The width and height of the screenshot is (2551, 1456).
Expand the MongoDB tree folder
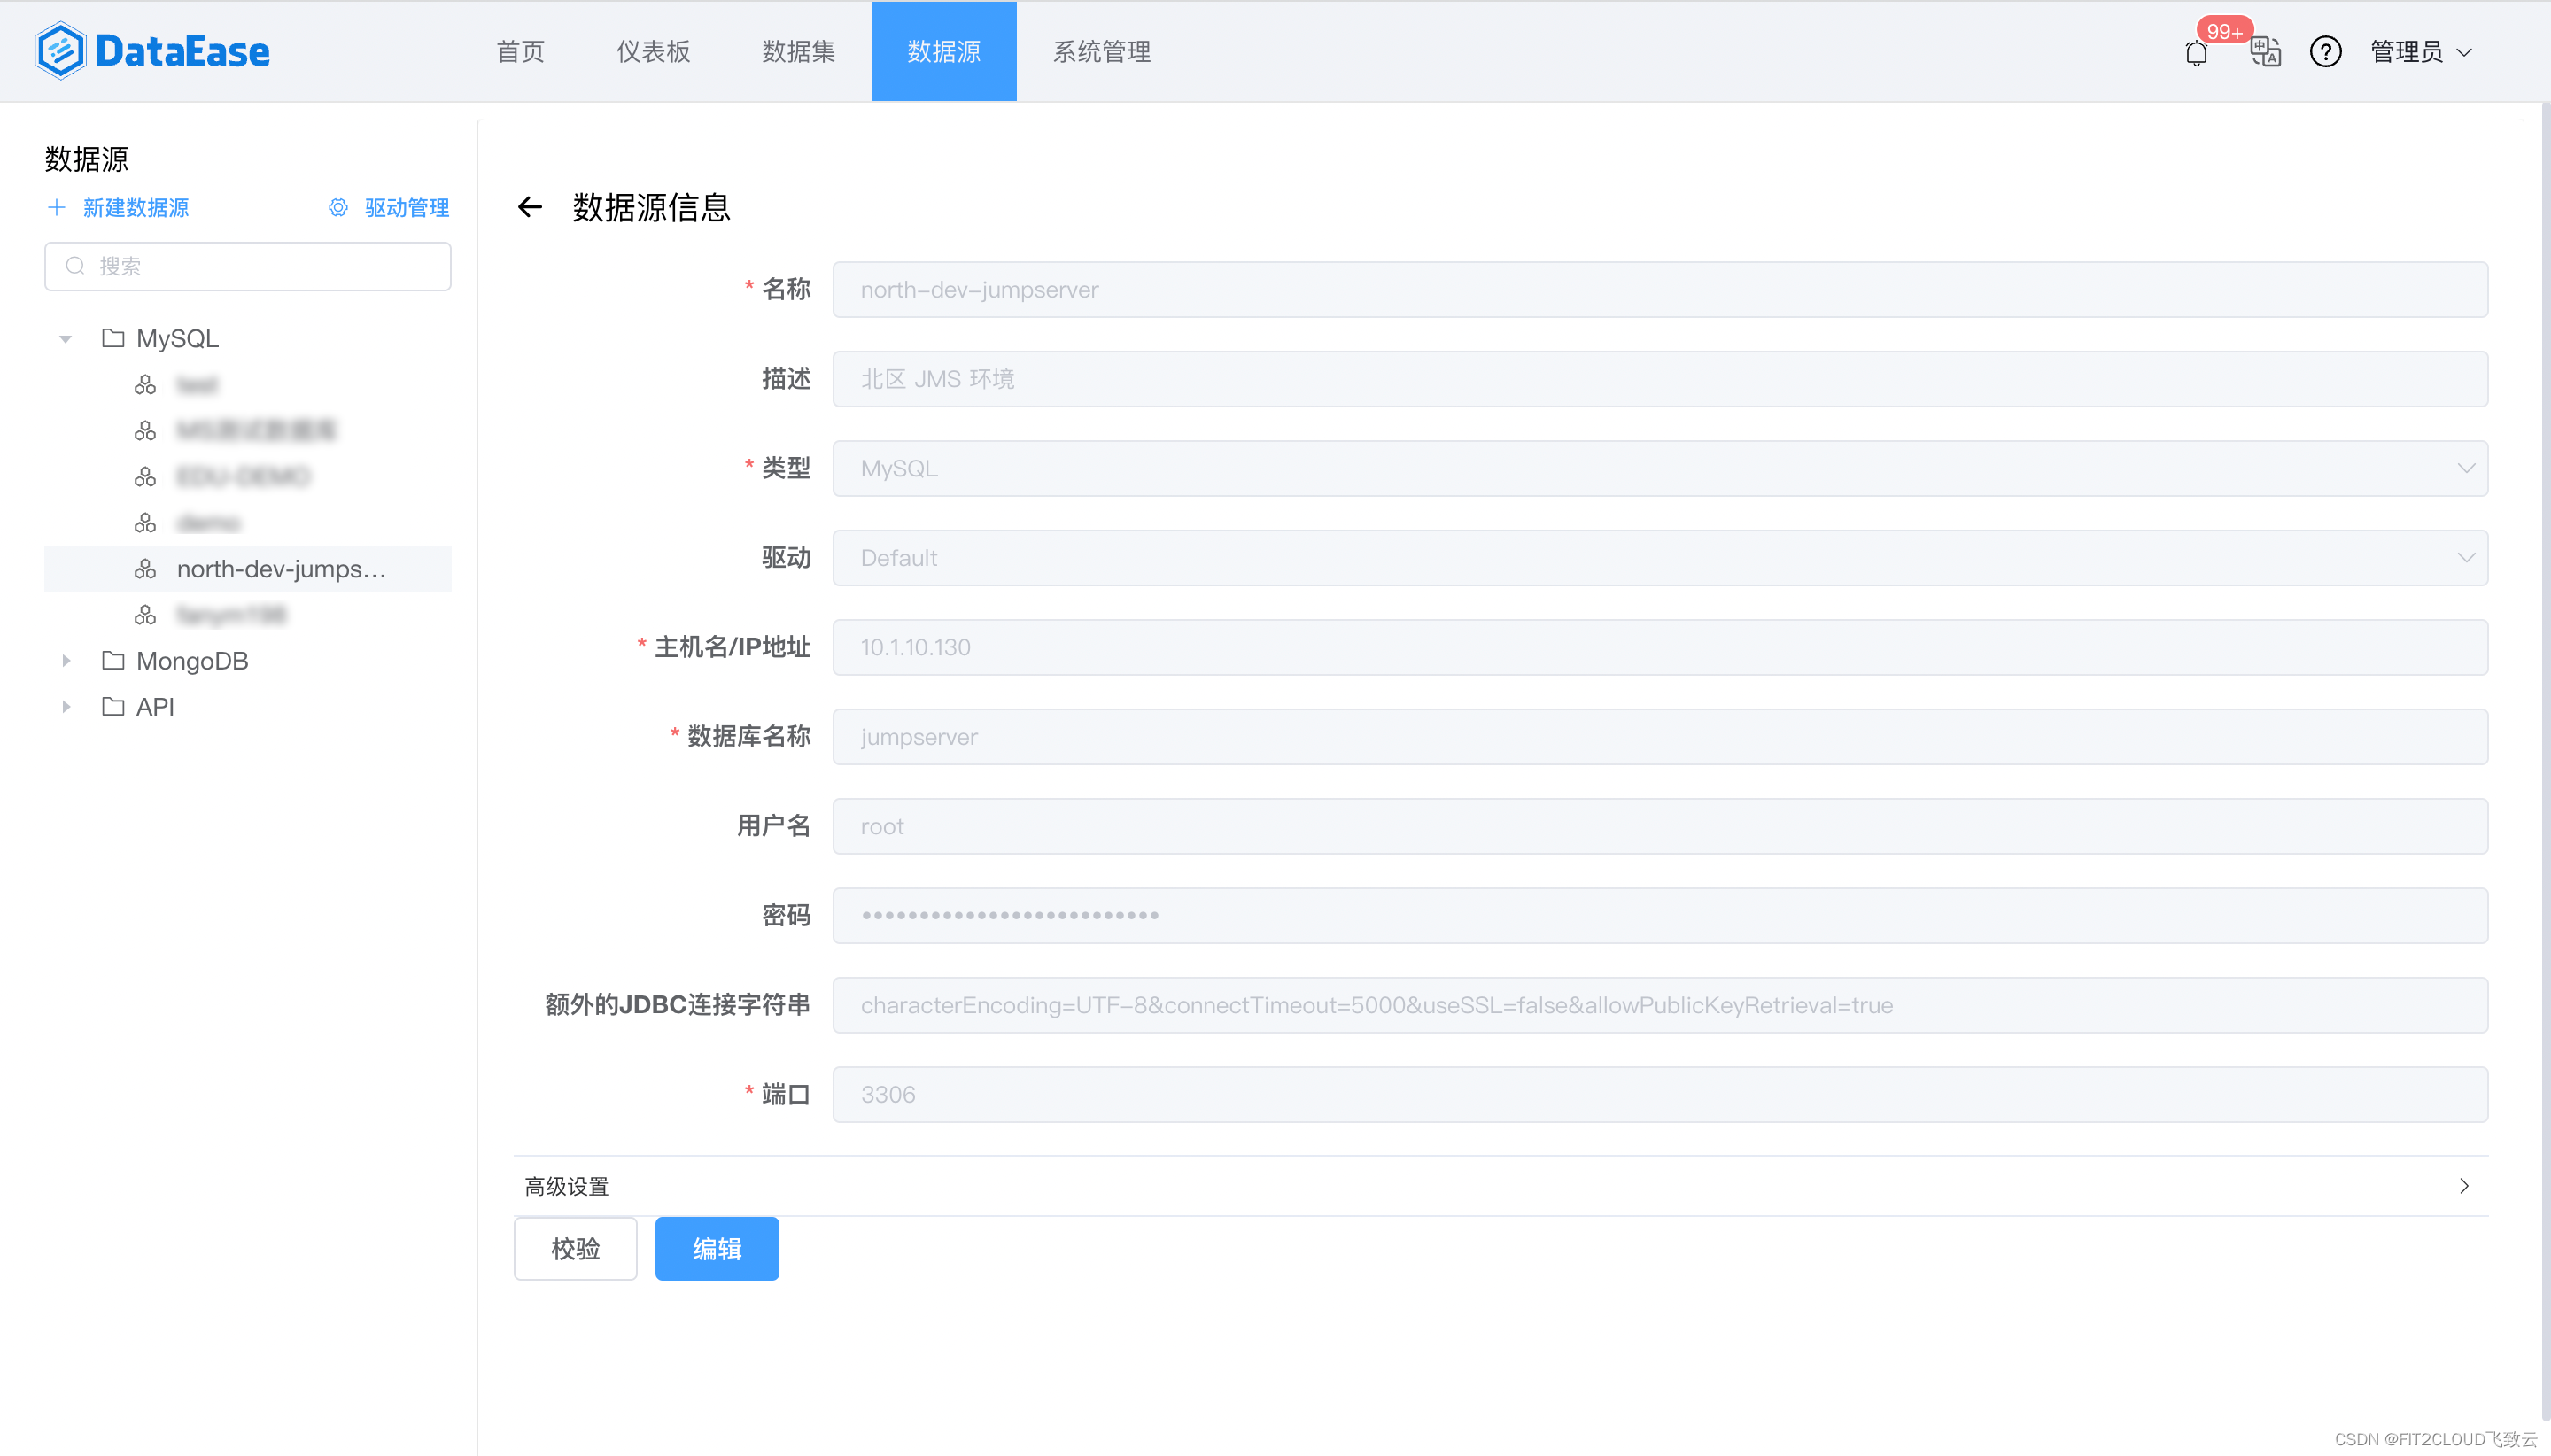pyautogui.click(x=66, y=661)
